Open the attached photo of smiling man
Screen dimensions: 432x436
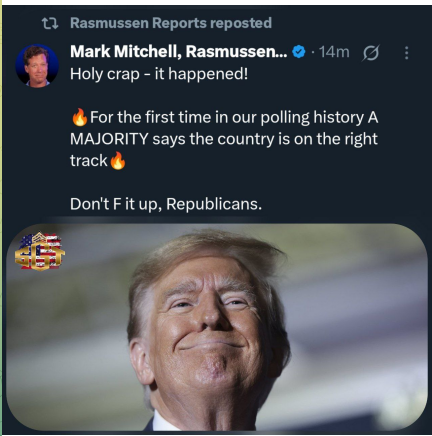[x=217, y=327]
